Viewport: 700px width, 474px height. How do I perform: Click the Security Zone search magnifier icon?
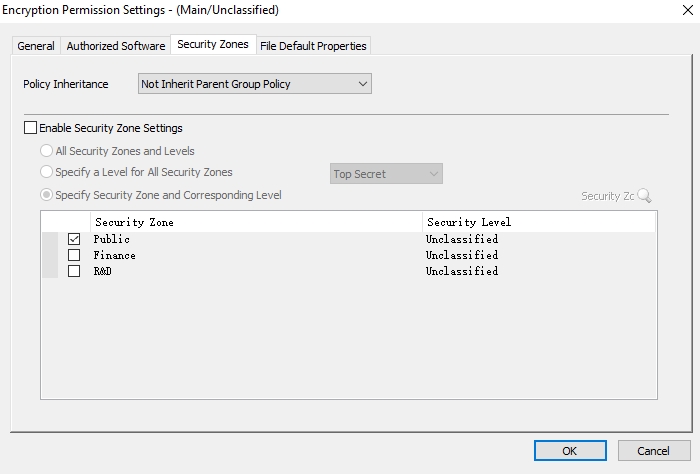tap(644, 196)
